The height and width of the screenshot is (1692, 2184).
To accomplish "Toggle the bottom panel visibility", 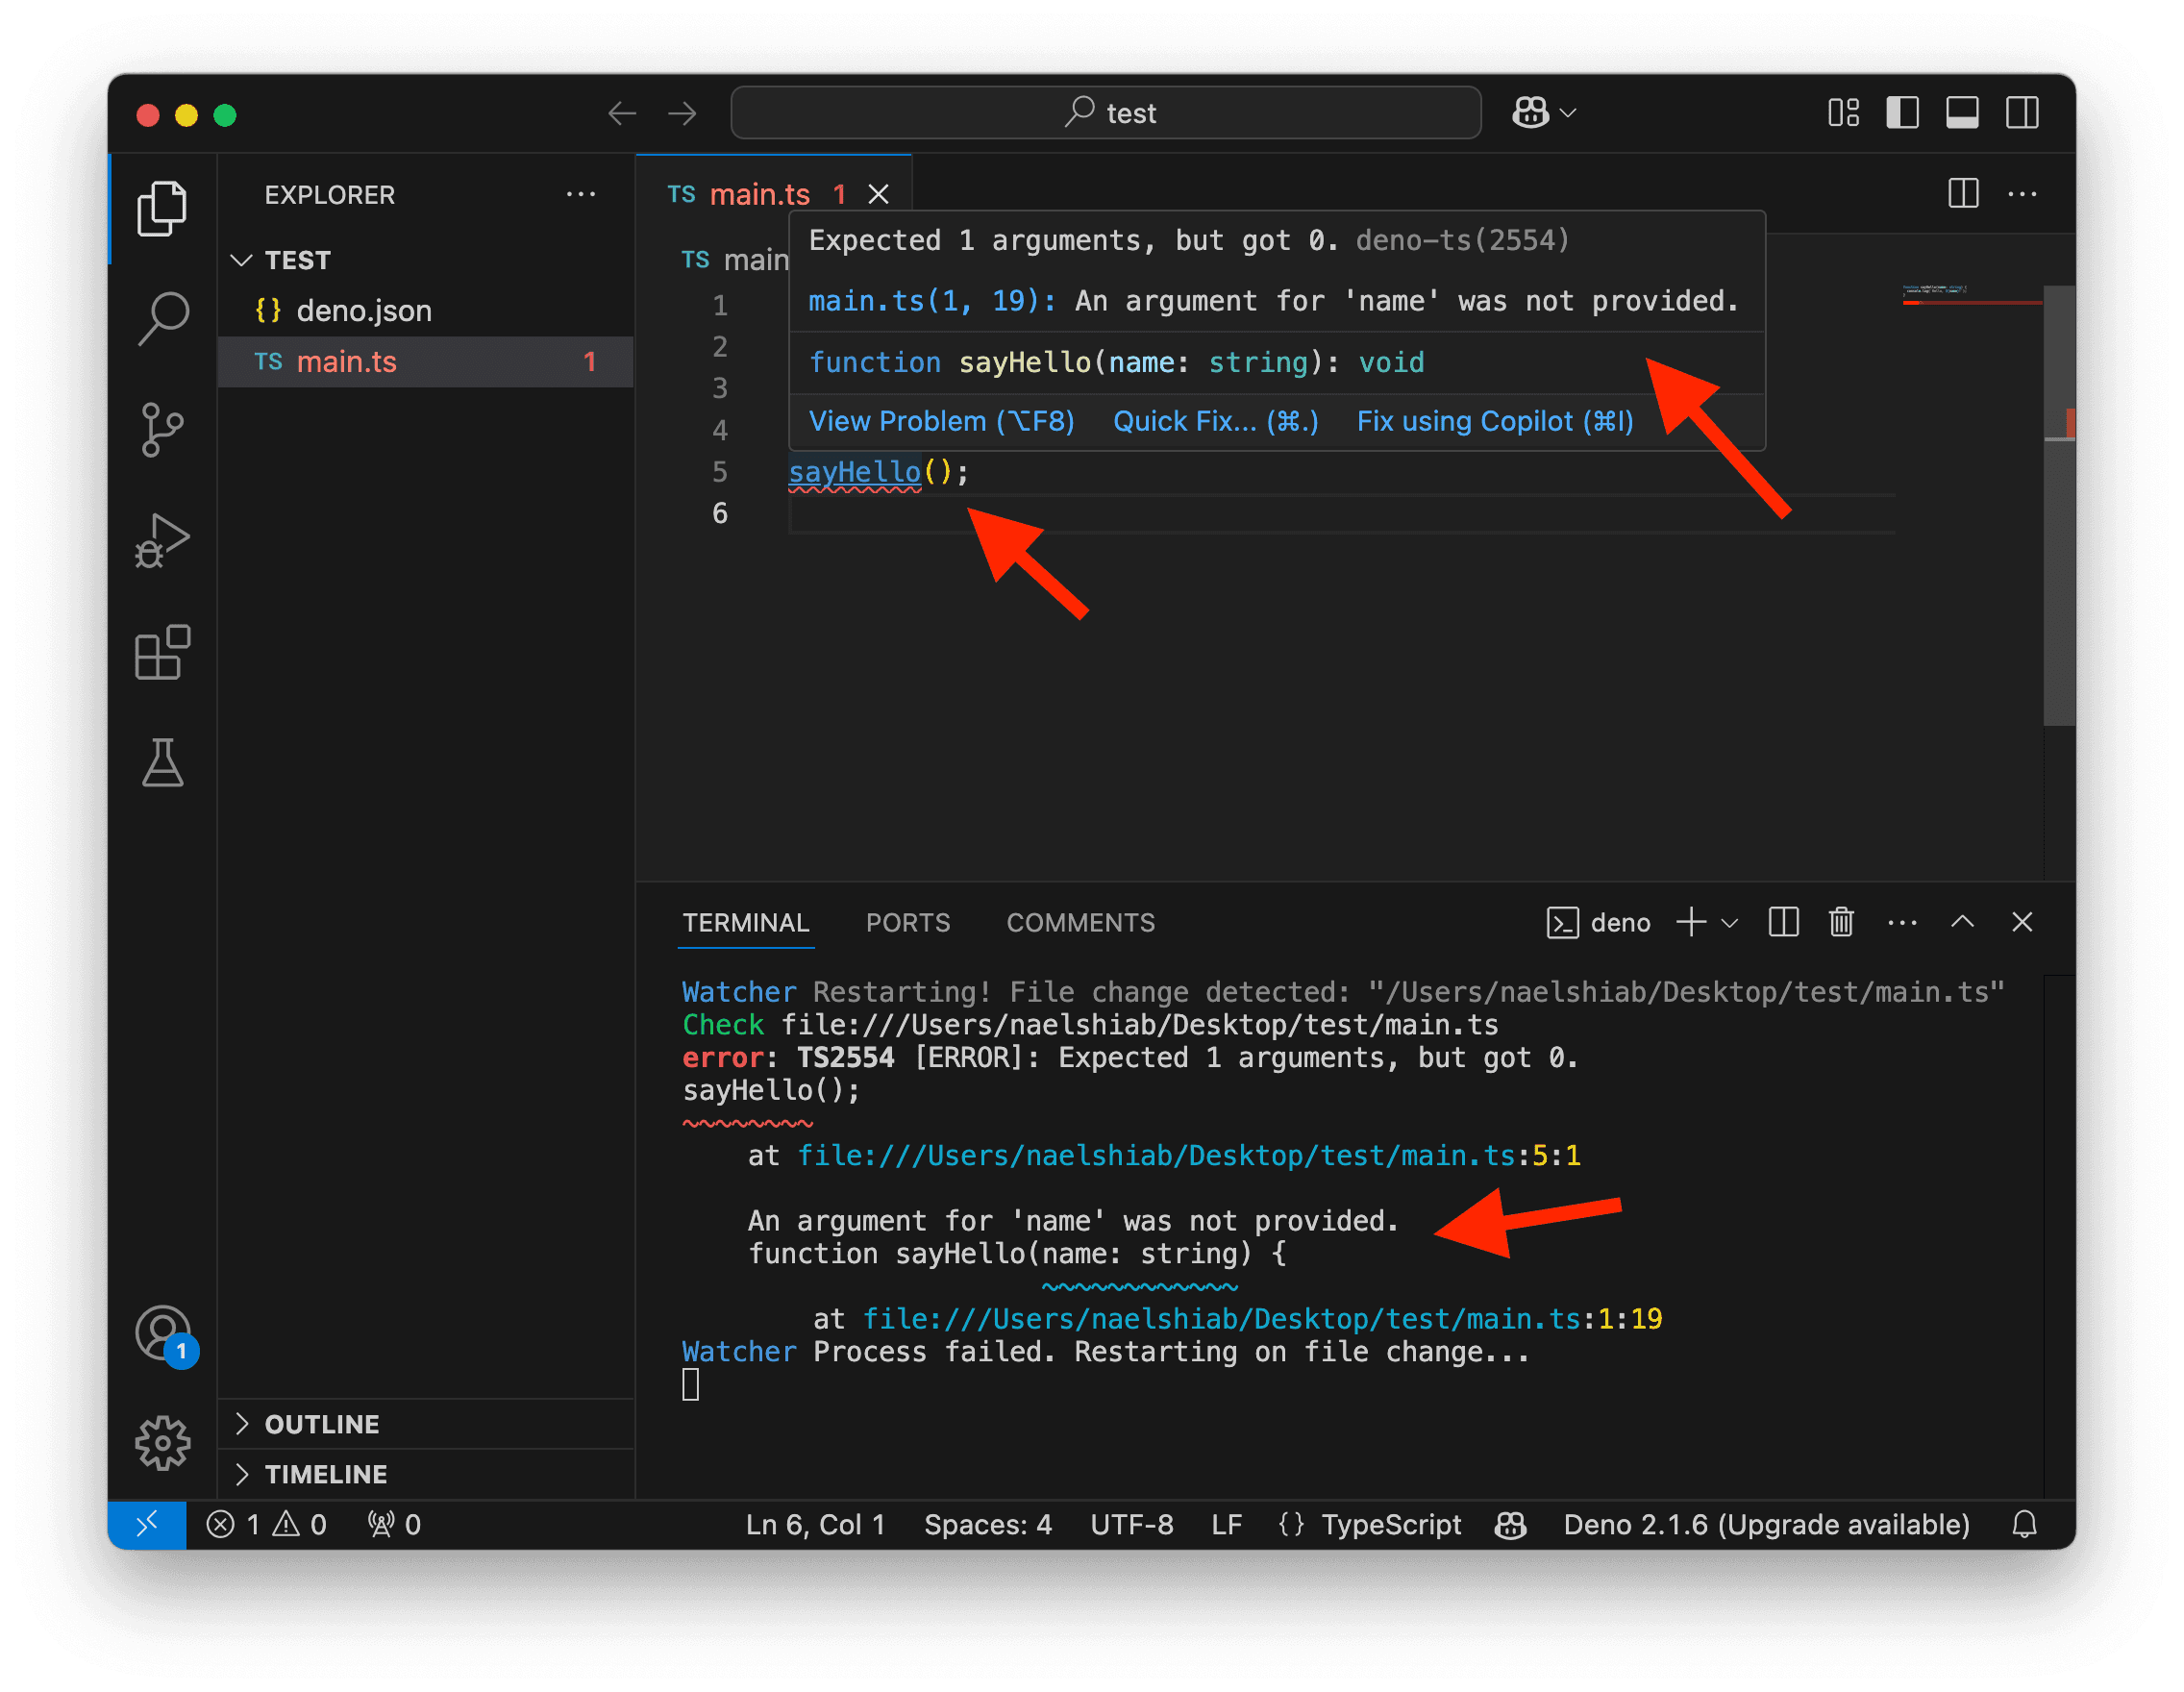I will point(1962,112).
